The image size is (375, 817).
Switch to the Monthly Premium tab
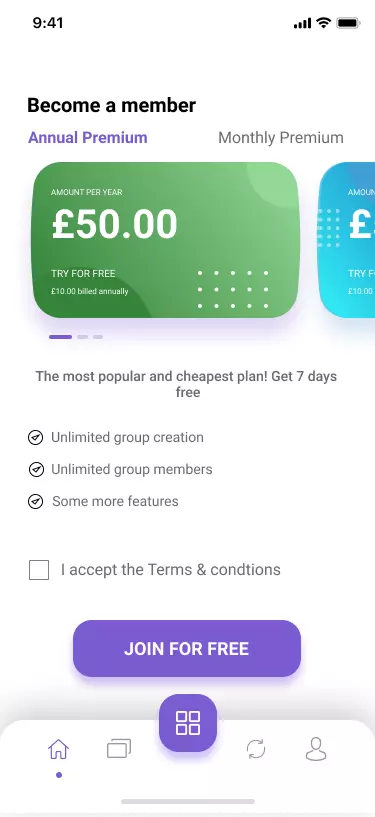click(x=281, y=138)
